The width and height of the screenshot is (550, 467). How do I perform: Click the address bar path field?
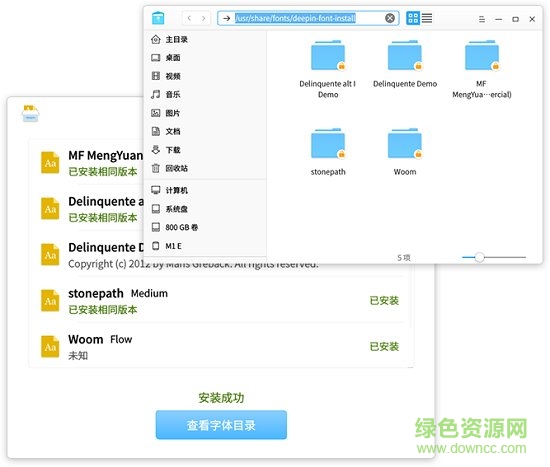coord(308,18)
